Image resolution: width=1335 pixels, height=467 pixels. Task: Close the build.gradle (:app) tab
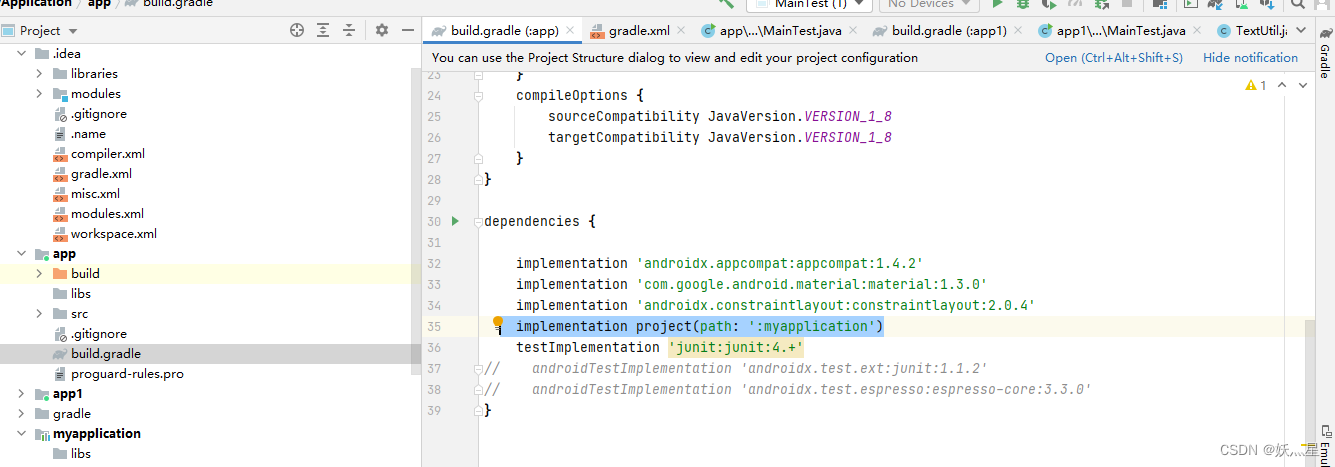tap(569, 31)
